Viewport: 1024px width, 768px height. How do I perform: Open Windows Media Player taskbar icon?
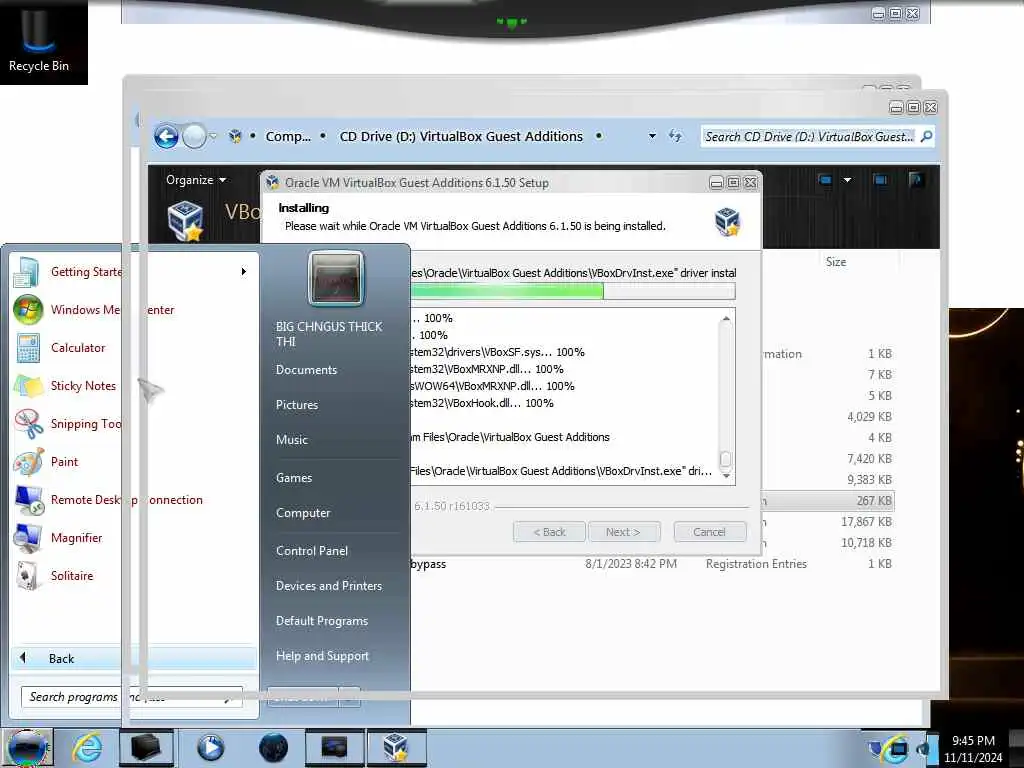tap(210, 748)
